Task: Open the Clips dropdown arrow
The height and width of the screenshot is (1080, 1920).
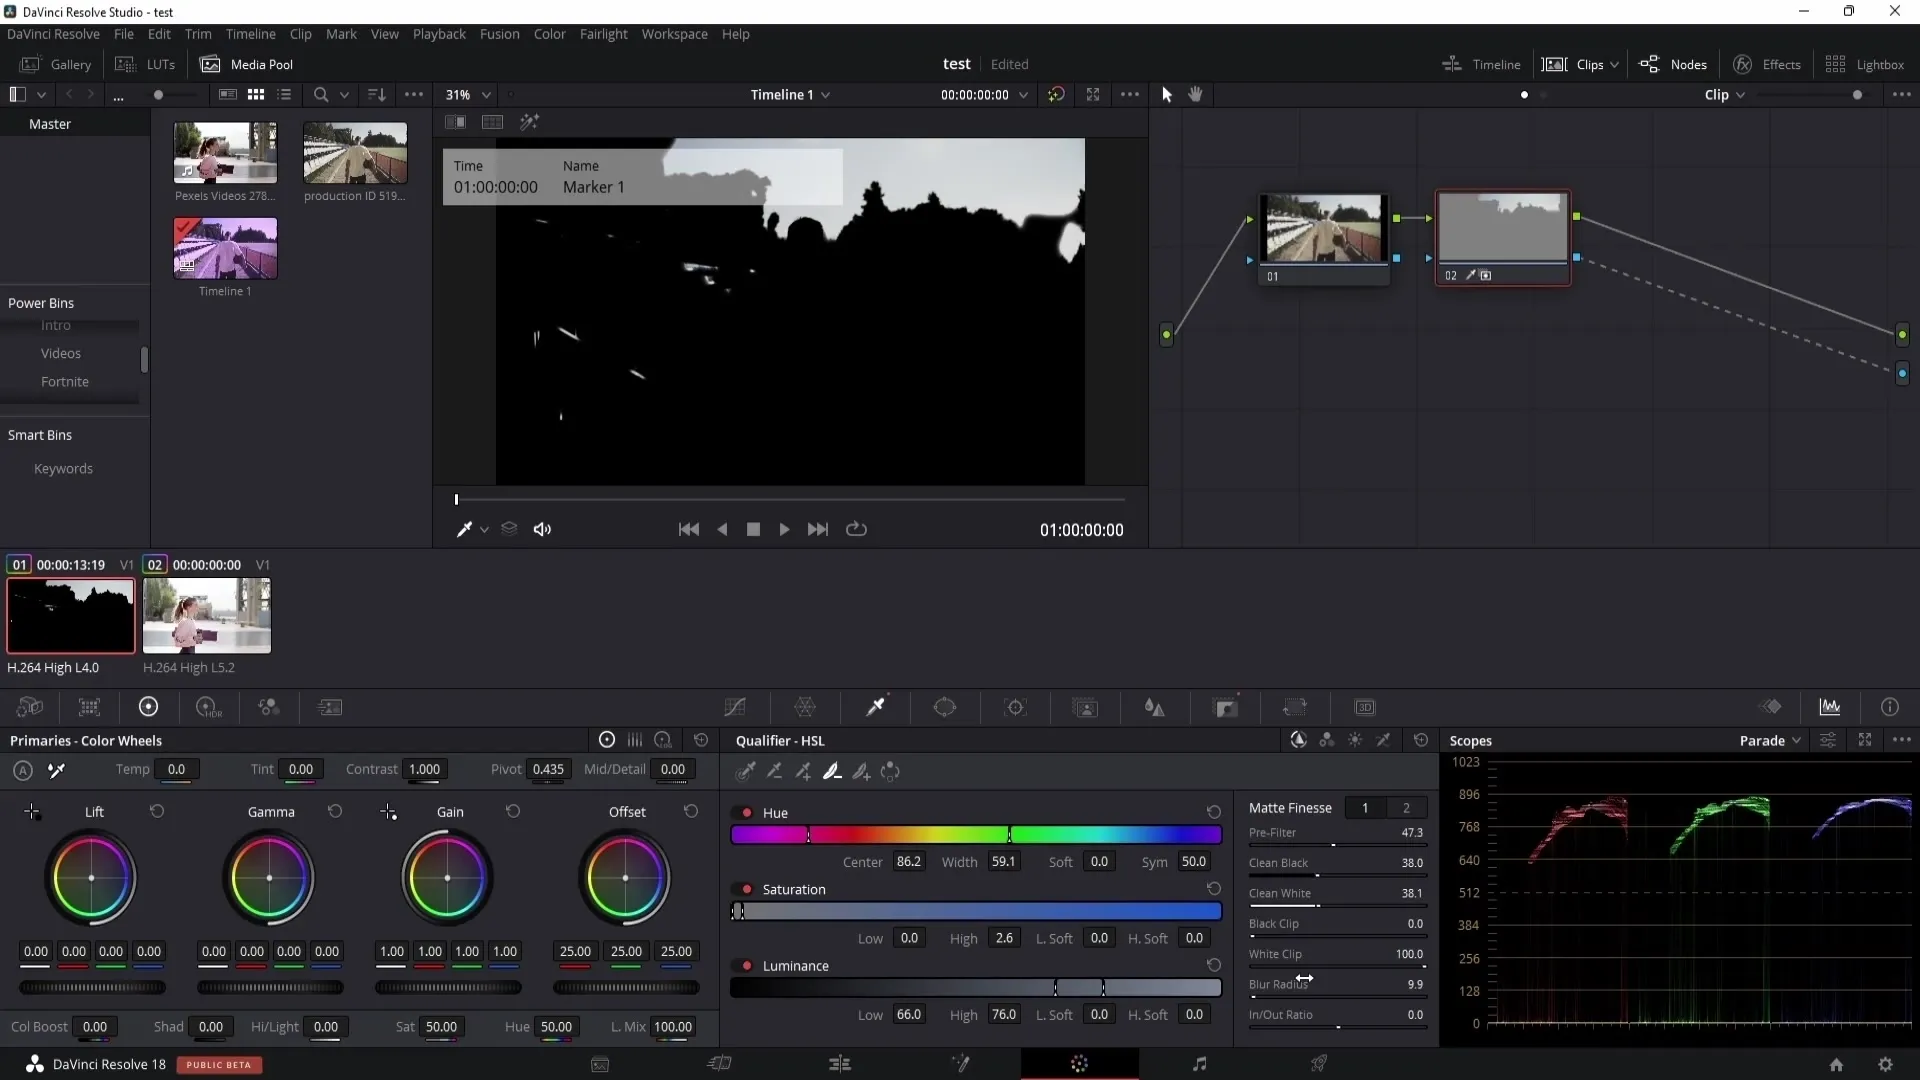Action: click(x=1614, y=65)
